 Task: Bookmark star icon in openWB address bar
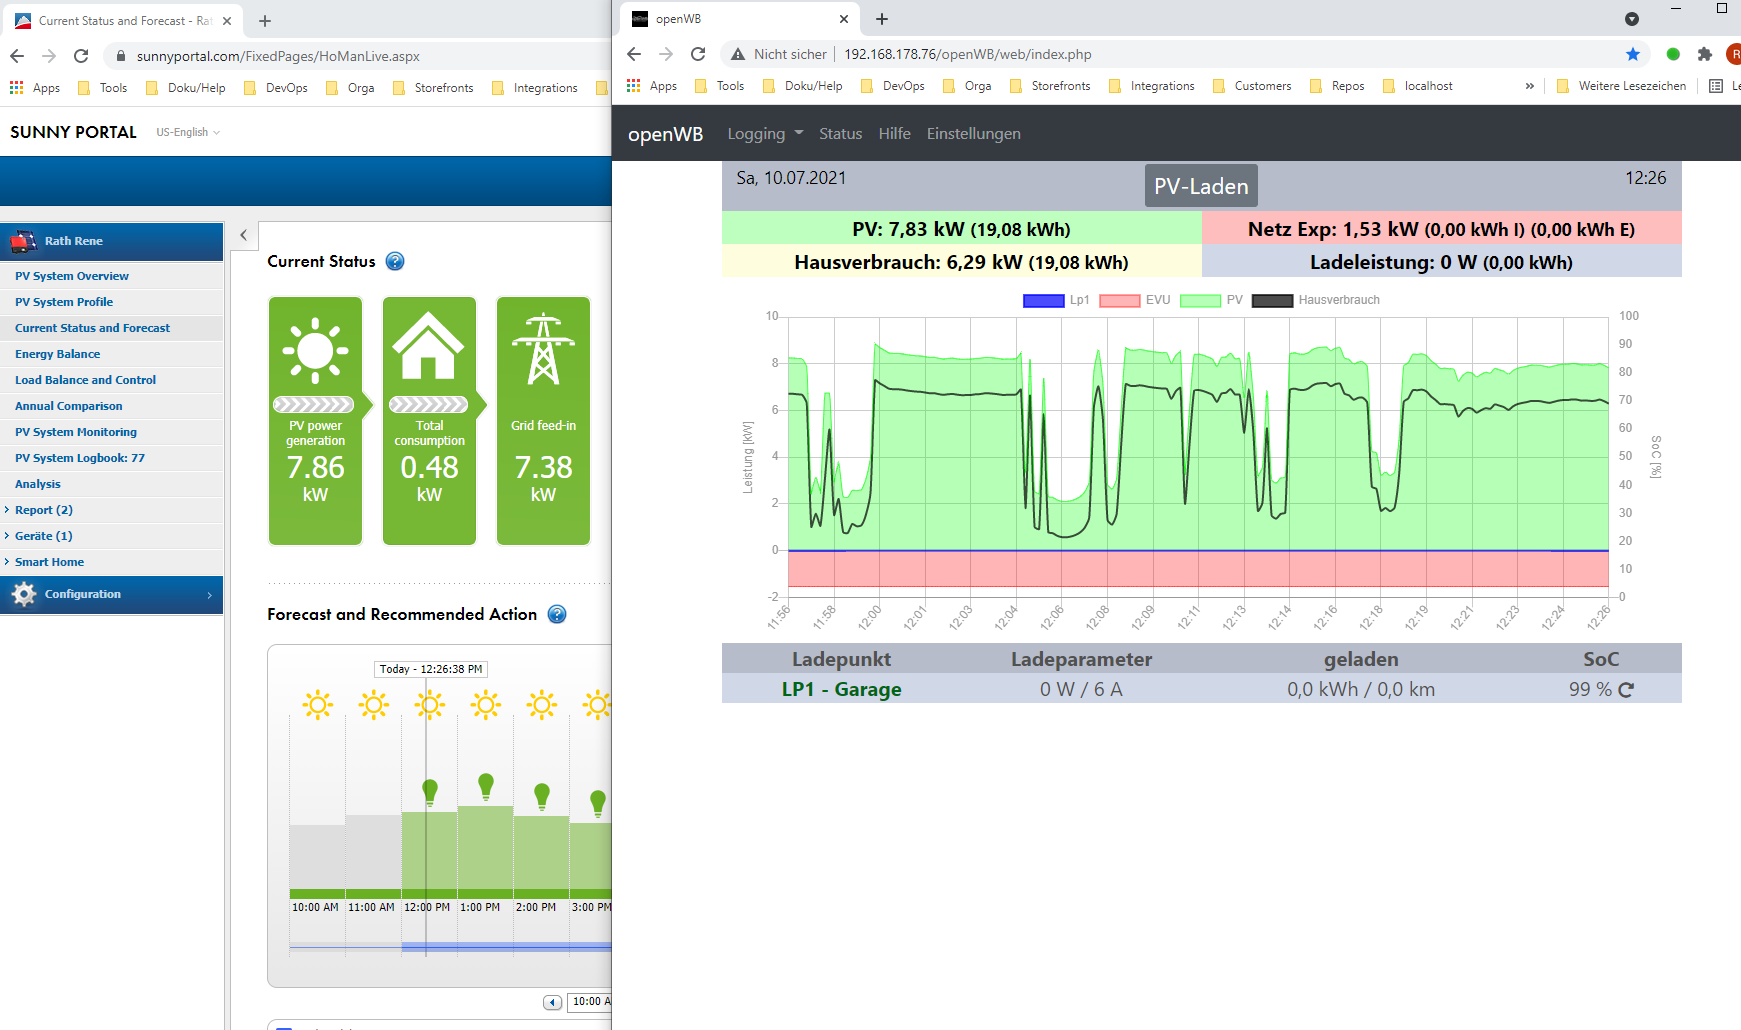(1633, 54)
